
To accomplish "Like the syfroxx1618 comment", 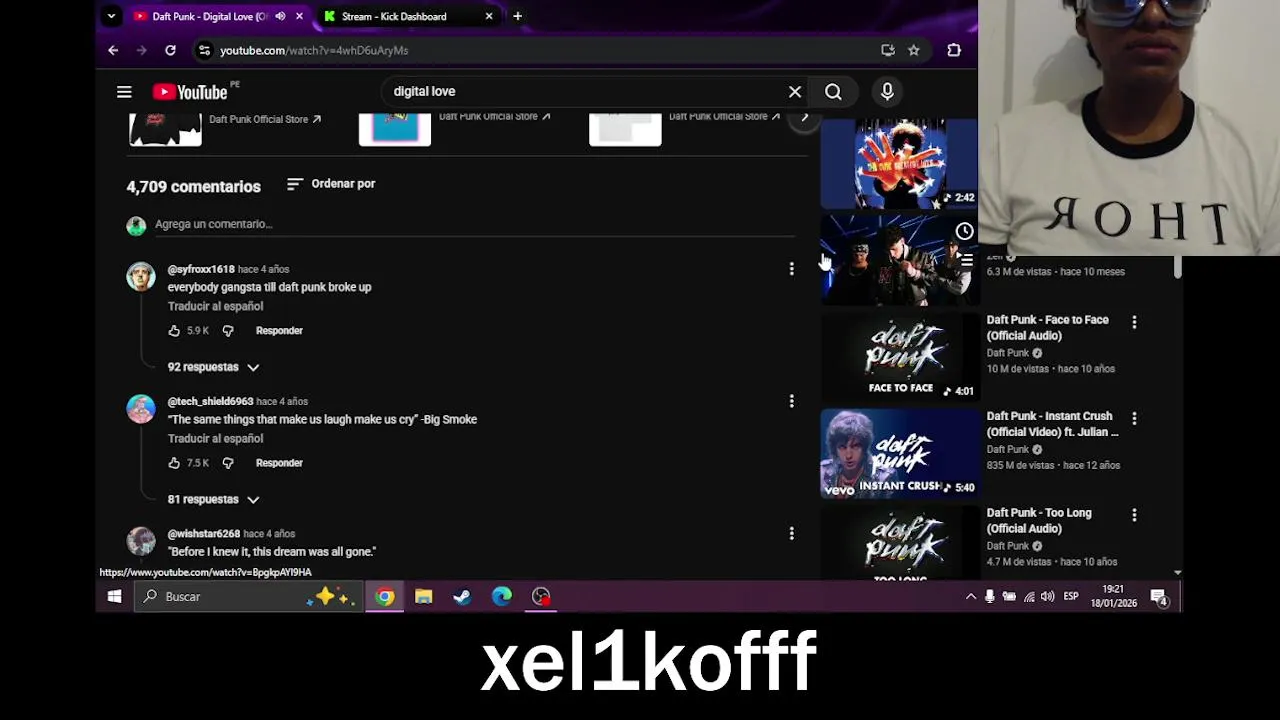I will pyautogui.click(x=174, y=331).
